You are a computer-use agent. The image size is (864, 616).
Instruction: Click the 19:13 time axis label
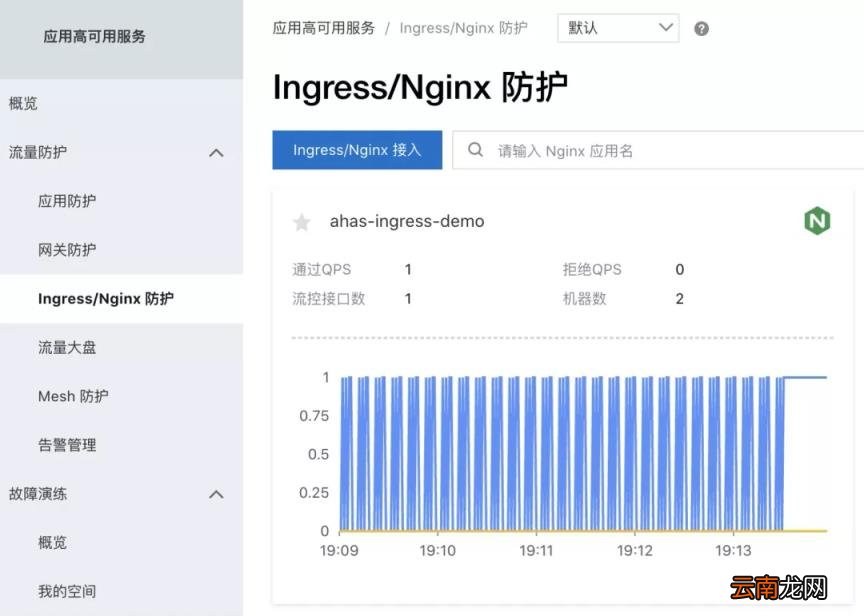(x=733, y=550)
